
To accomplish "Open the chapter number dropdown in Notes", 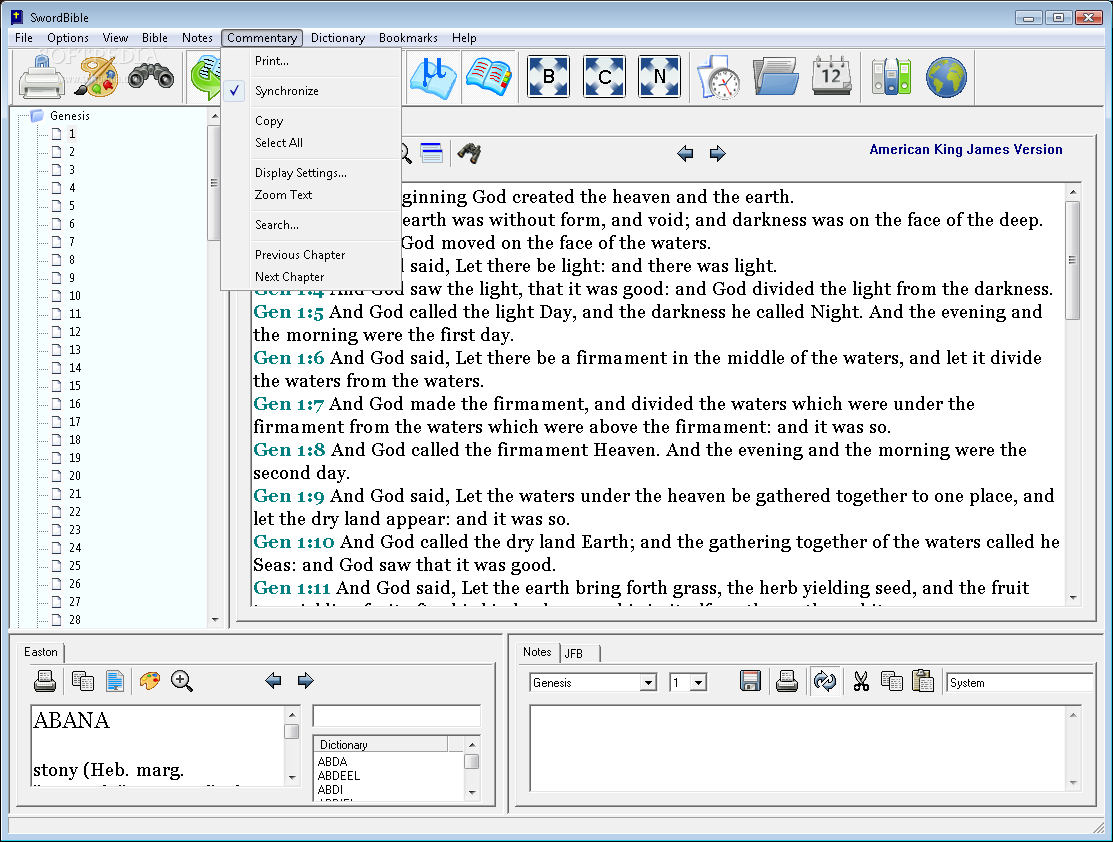I will coord(698,683).
